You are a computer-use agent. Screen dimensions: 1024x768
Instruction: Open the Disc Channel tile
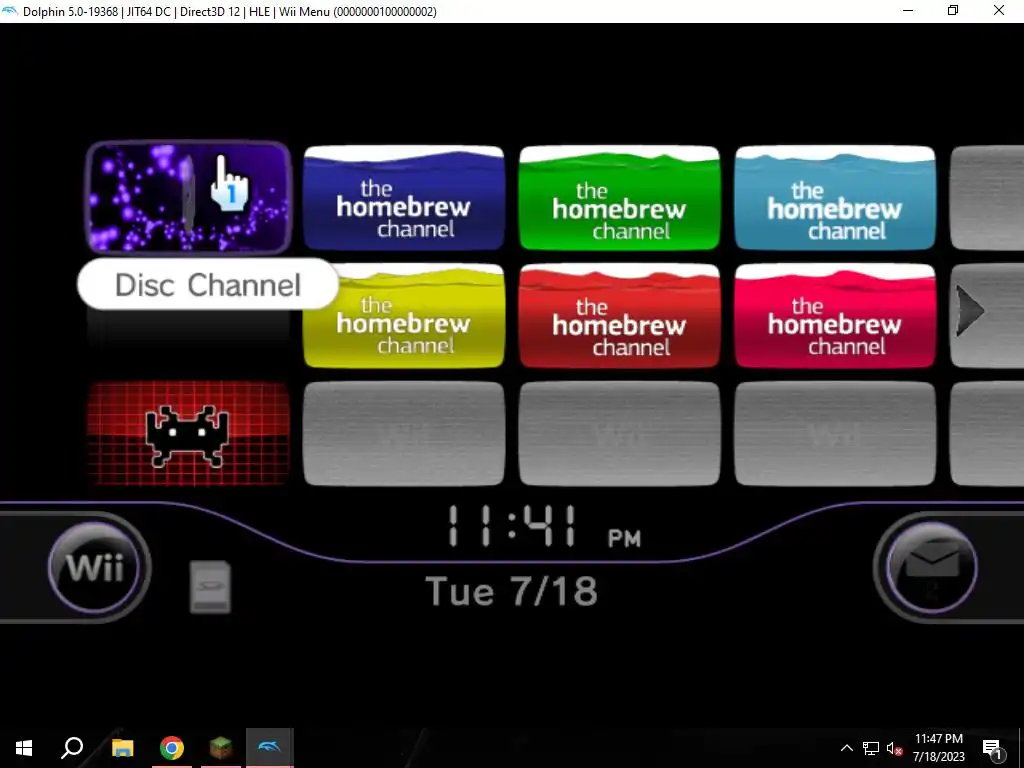(188, 197)
